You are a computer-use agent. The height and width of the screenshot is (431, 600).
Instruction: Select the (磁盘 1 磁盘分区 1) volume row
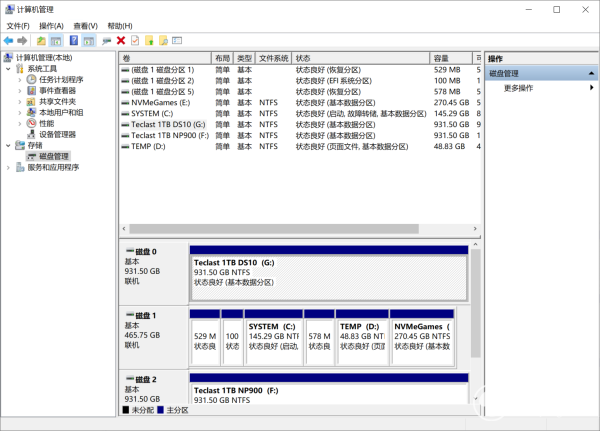click(x=300, y=70)
